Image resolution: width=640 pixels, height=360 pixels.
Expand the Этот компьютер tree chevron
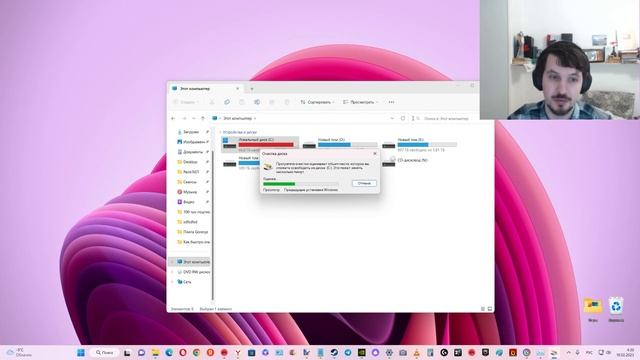click(x=172, y=262)
